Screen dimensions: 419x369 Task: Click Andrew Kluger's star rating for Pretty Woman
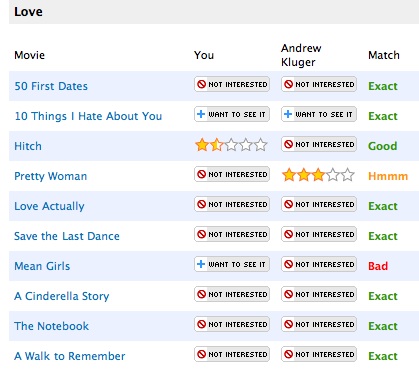(x=318, y=175)
